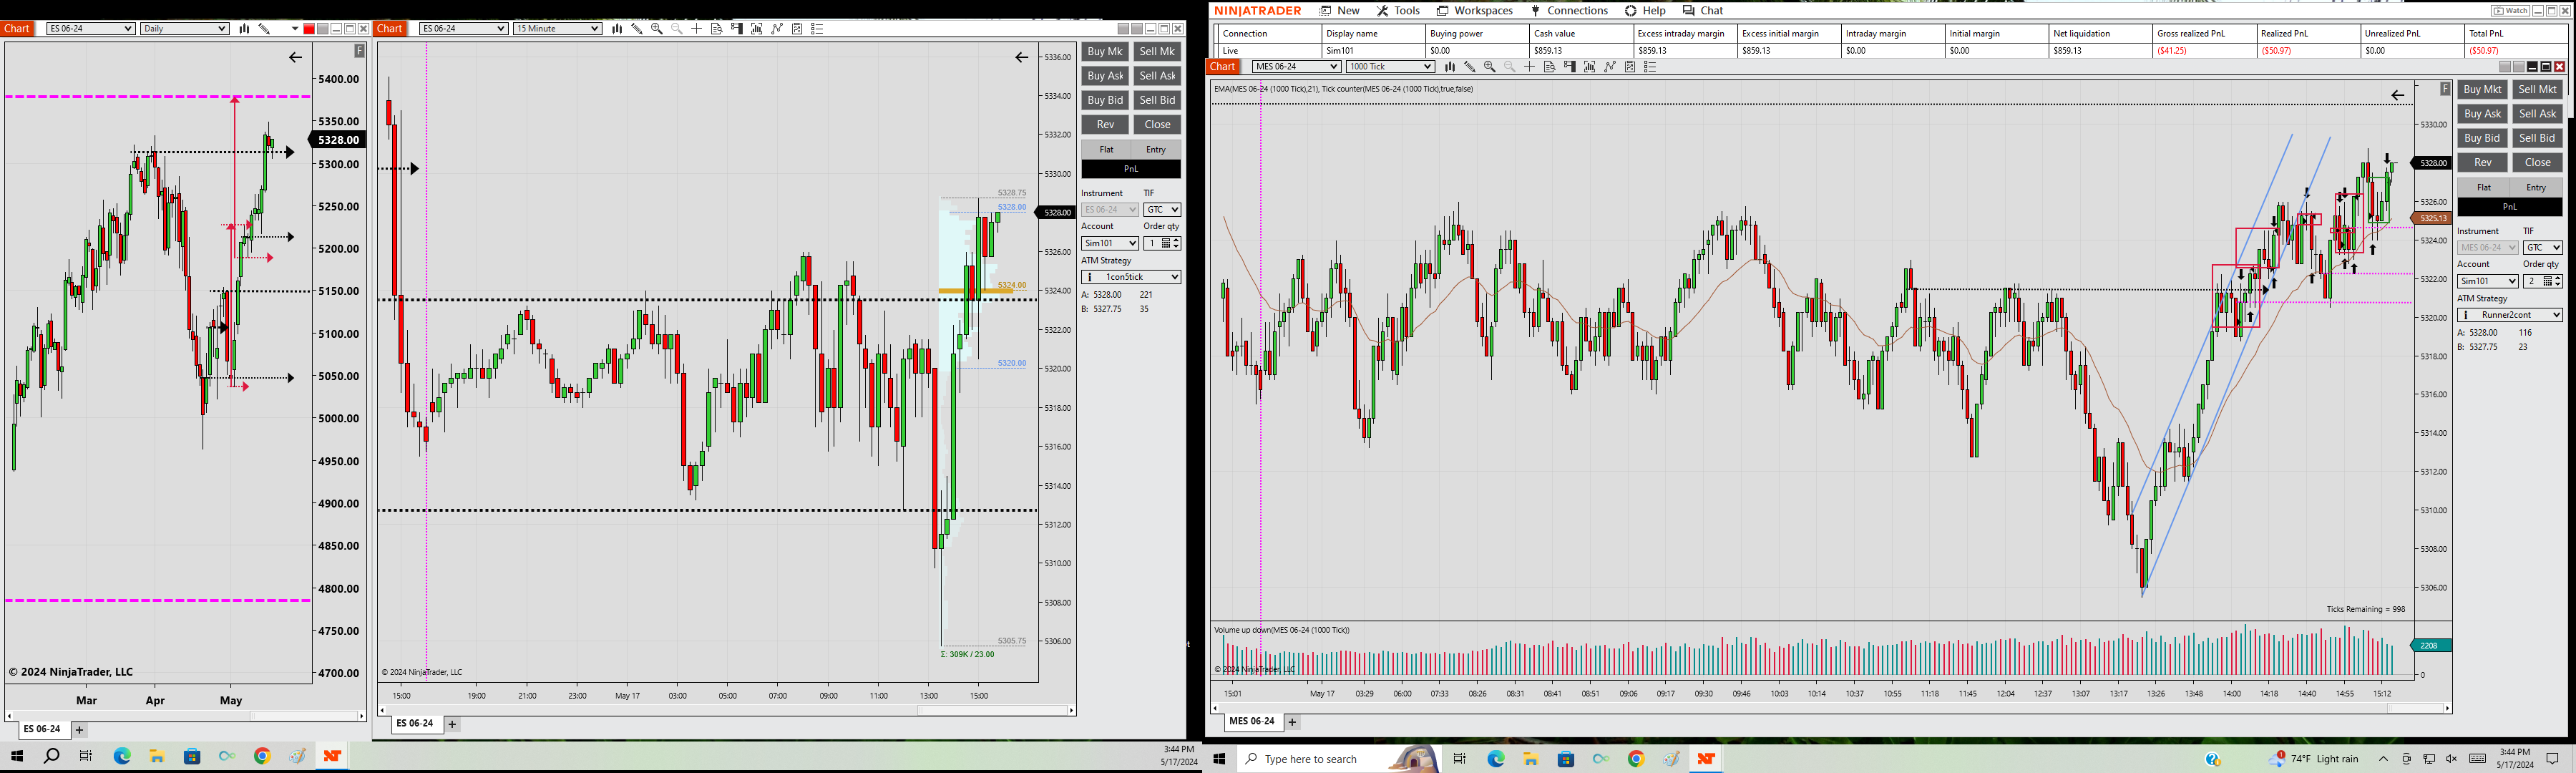This screenshot has height=773, width=2576.
Task: Open the Connections menu
Action: pyautogui.click(x=1569, y=11)
